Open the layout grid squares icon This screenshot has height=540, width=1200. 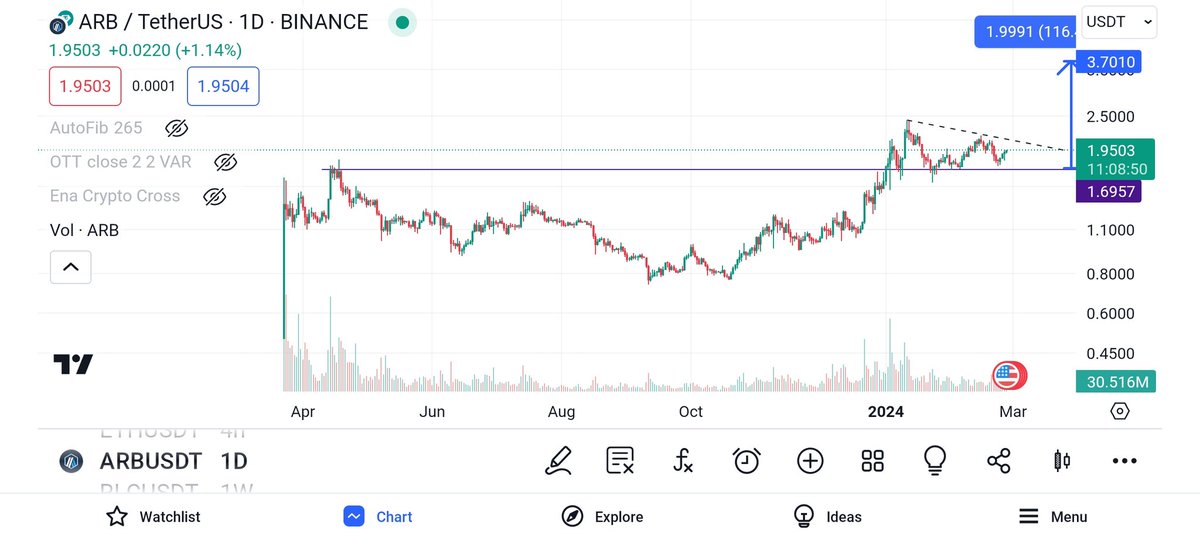tap(872, 460)
